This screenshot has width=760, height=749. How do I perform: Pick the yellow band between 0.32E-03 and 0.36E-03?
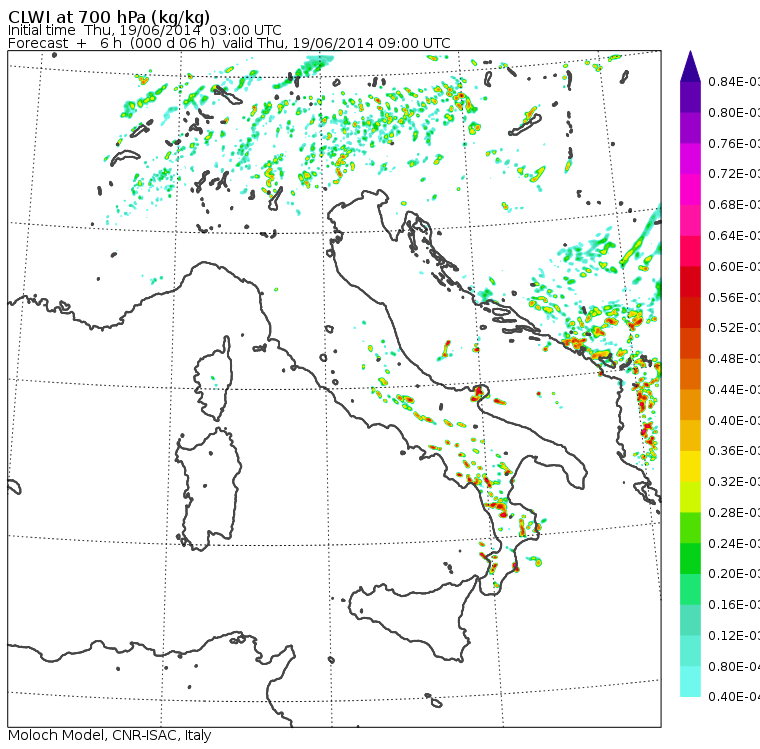pos(691,466)
